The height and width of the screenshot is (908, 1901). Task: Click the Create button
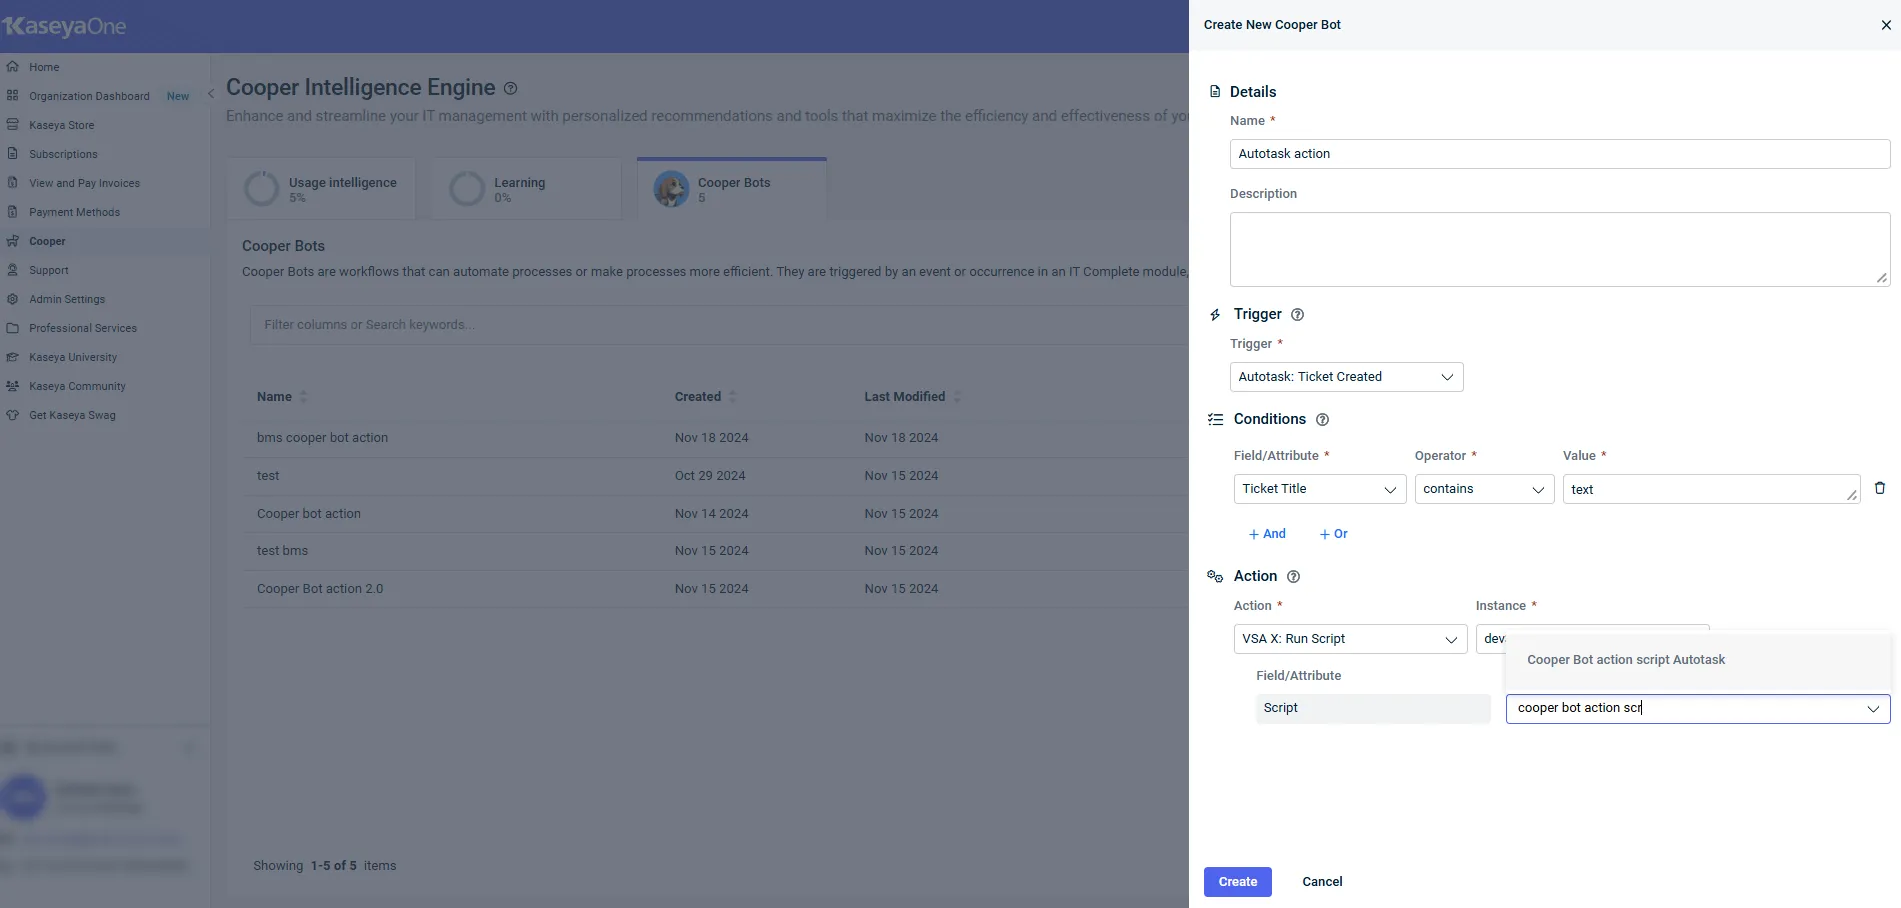click(1237, 882)
